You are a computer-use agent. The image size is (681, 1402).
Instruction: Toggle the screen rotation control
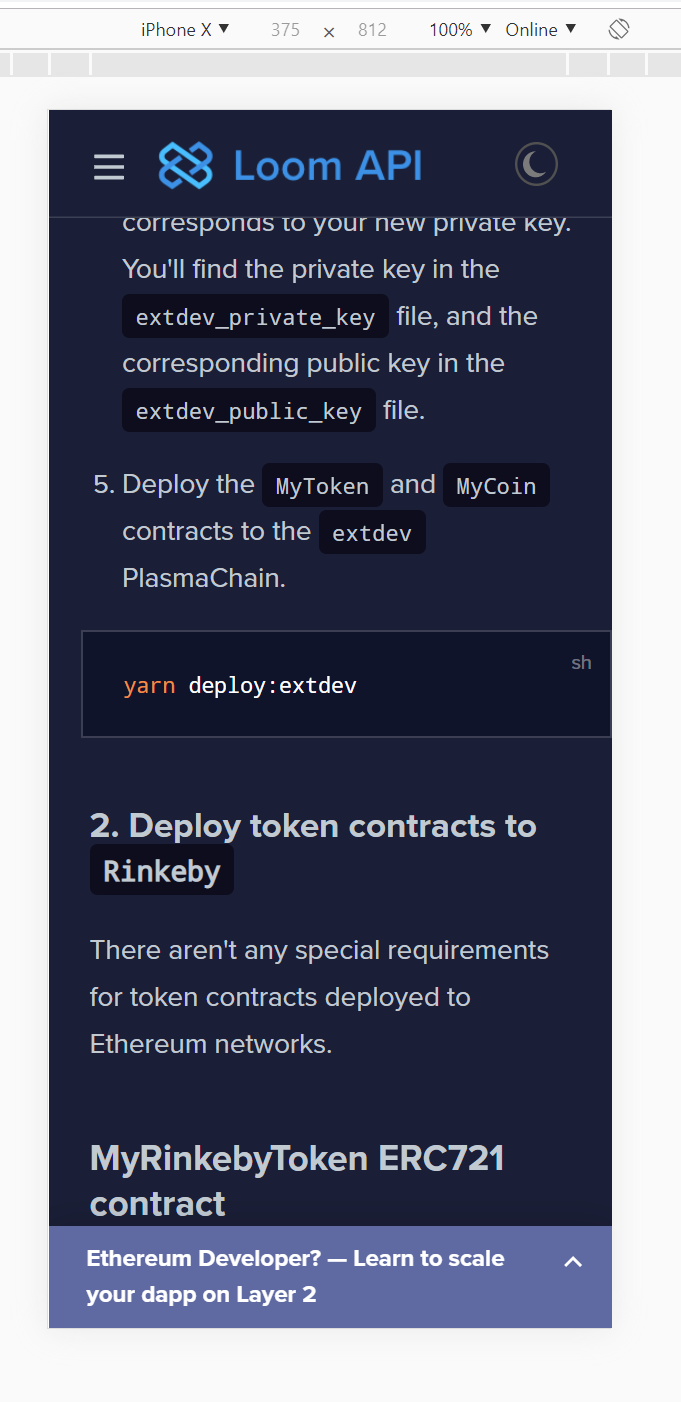(618, 29)
